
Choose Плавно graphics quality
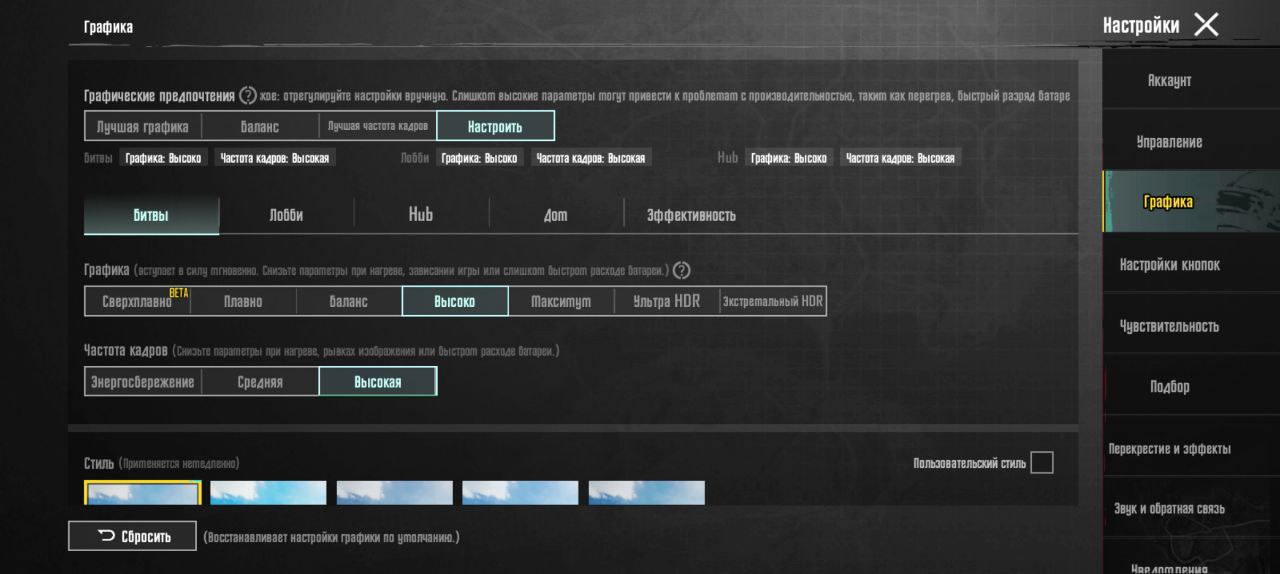point(243,301)
